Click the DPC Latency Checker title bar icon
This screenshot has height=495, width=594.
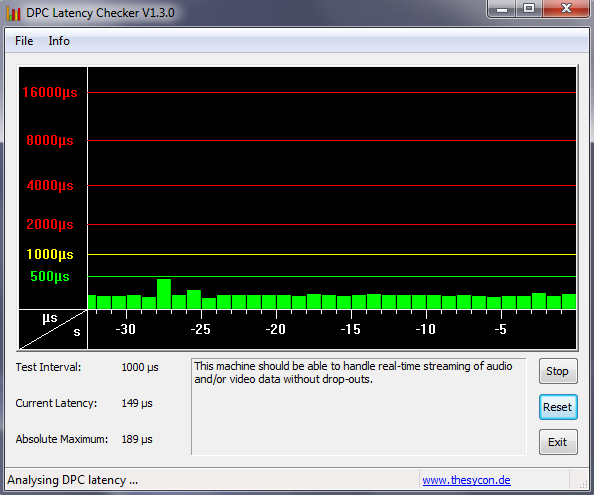(x=13, y=13)
